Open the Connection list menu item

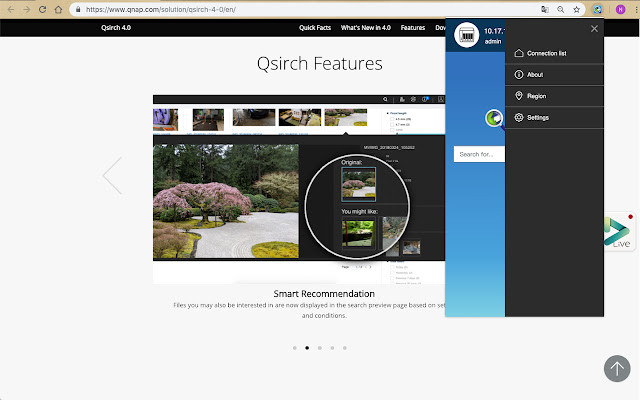point(545,53)
